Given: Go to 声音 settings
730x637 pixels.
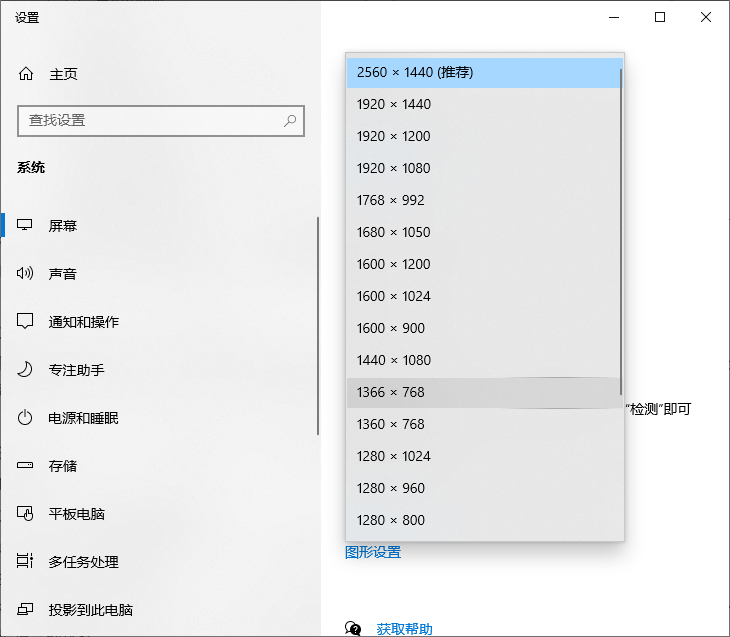Looking at the screenshot, I should coord(160,274).
